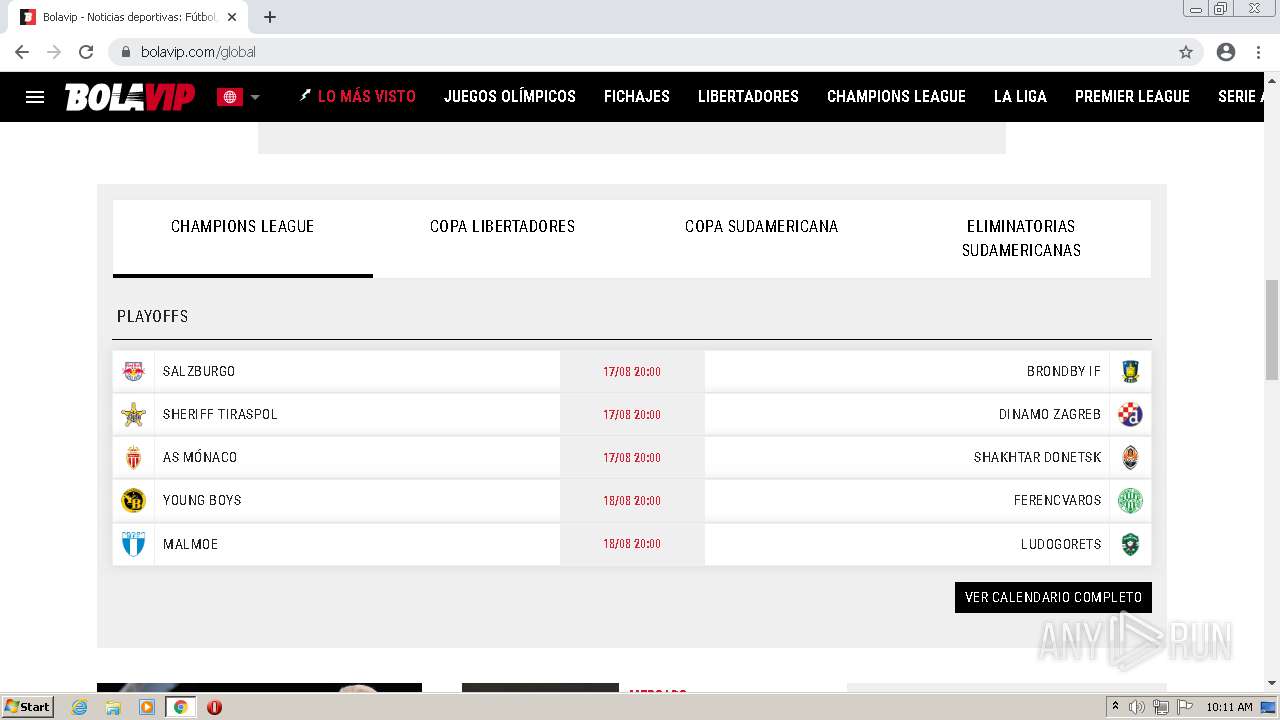Bookmark page with the star icon

click(x=1186, y=52)
